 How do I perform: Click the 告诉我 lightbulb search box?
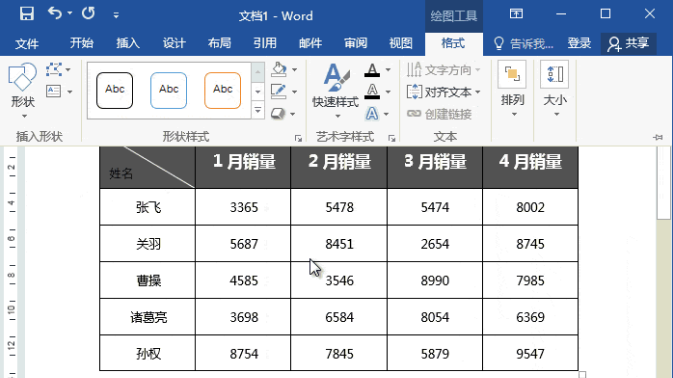523,43
